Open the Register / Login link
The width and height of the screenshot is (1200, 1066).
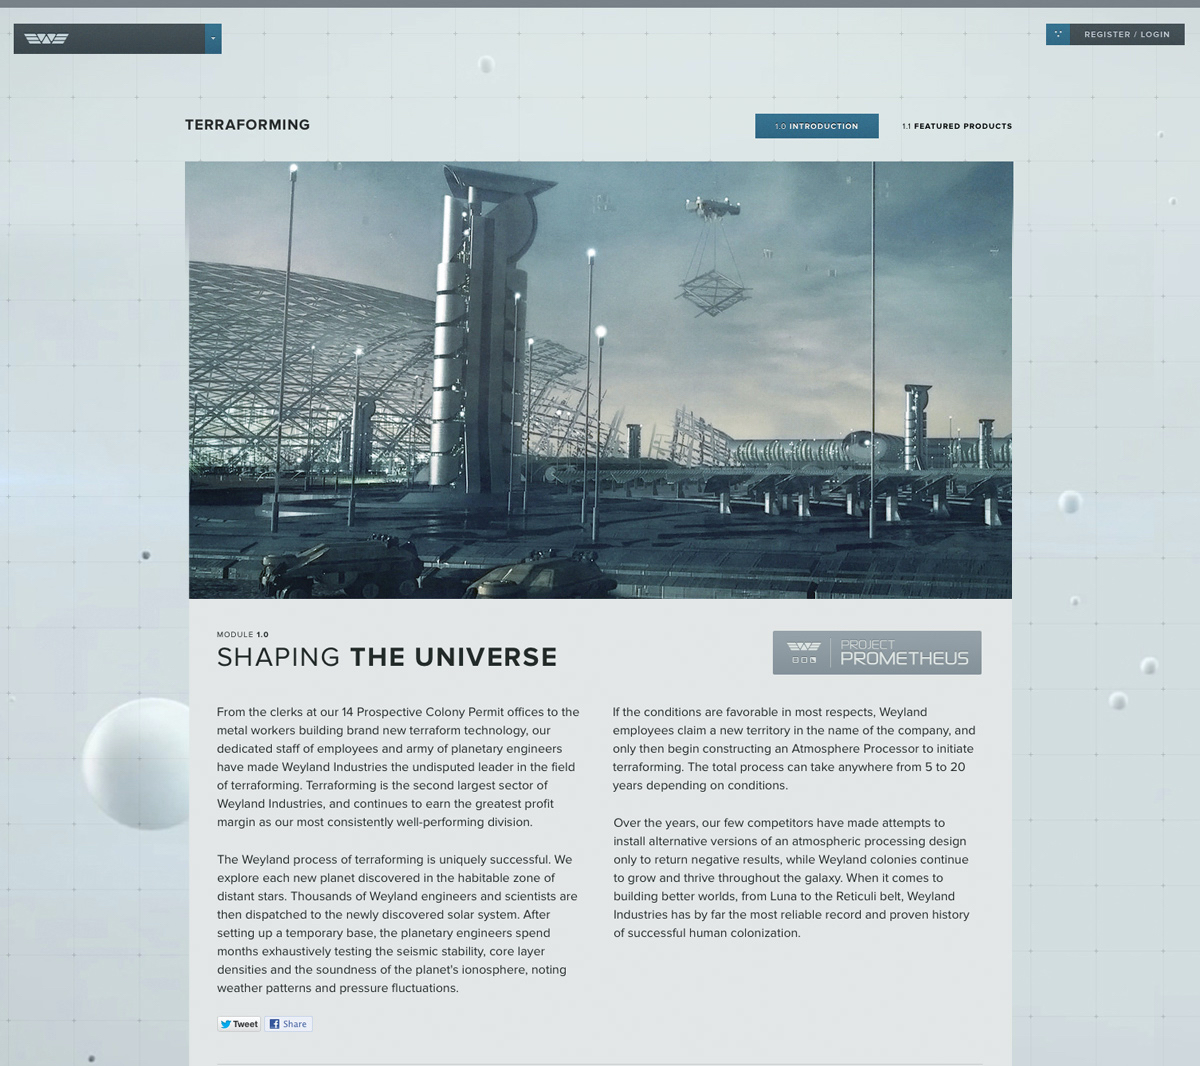(x=1126, y=34)
